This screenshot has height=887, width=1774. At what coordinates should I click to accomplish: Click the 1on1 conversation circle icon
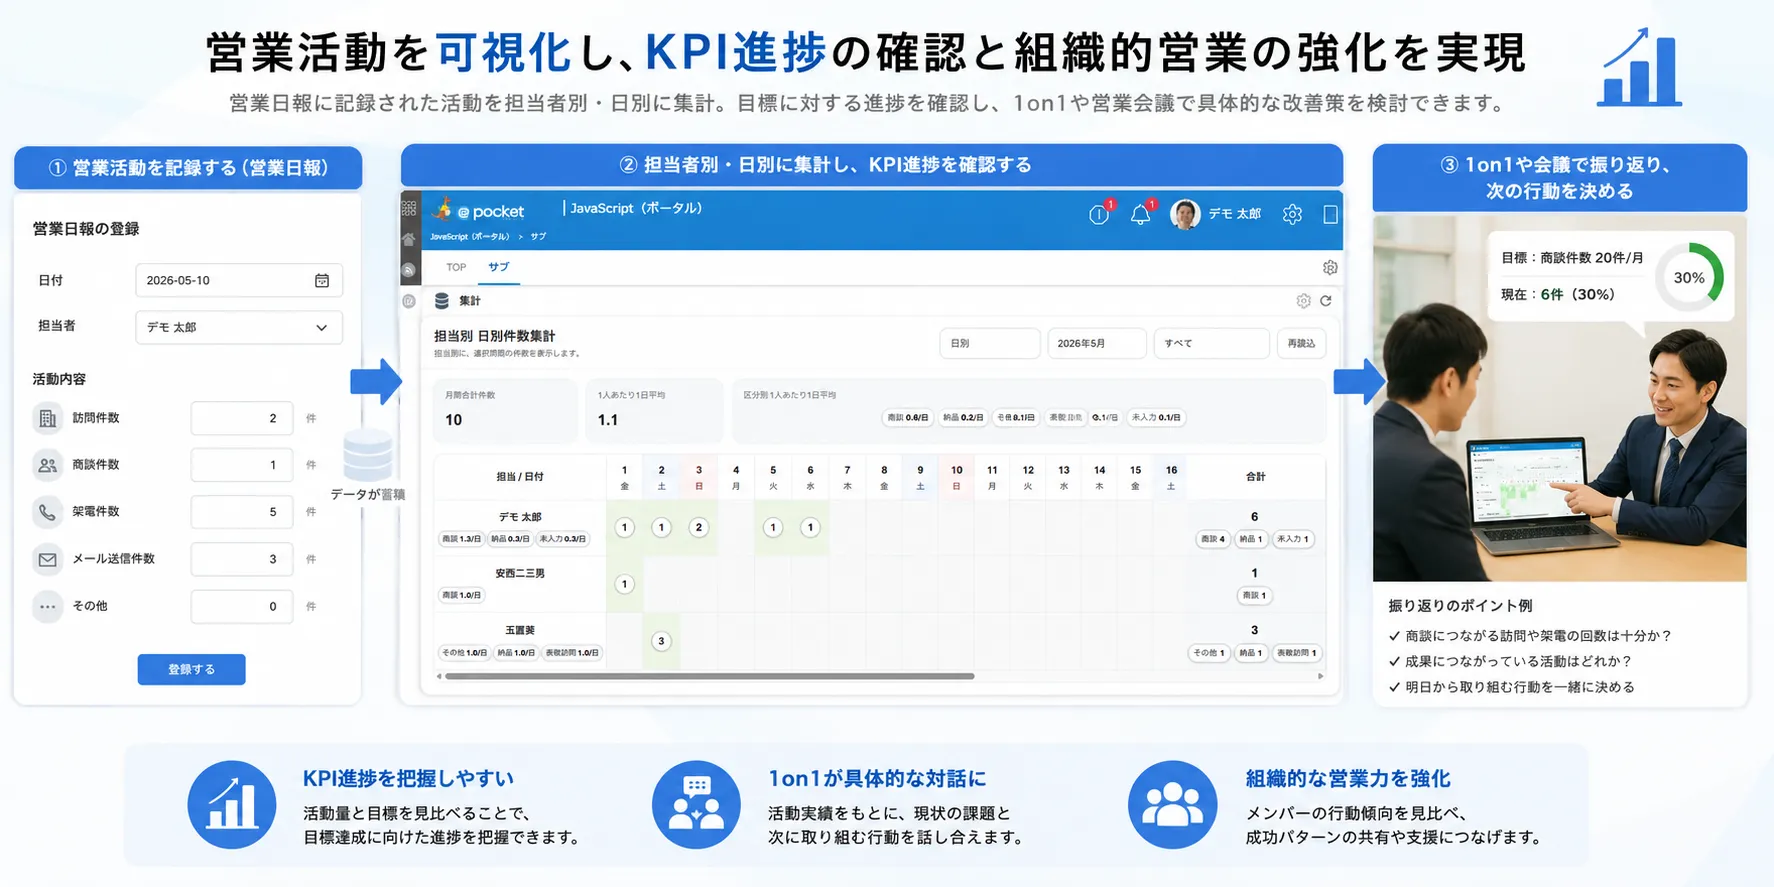696,805
